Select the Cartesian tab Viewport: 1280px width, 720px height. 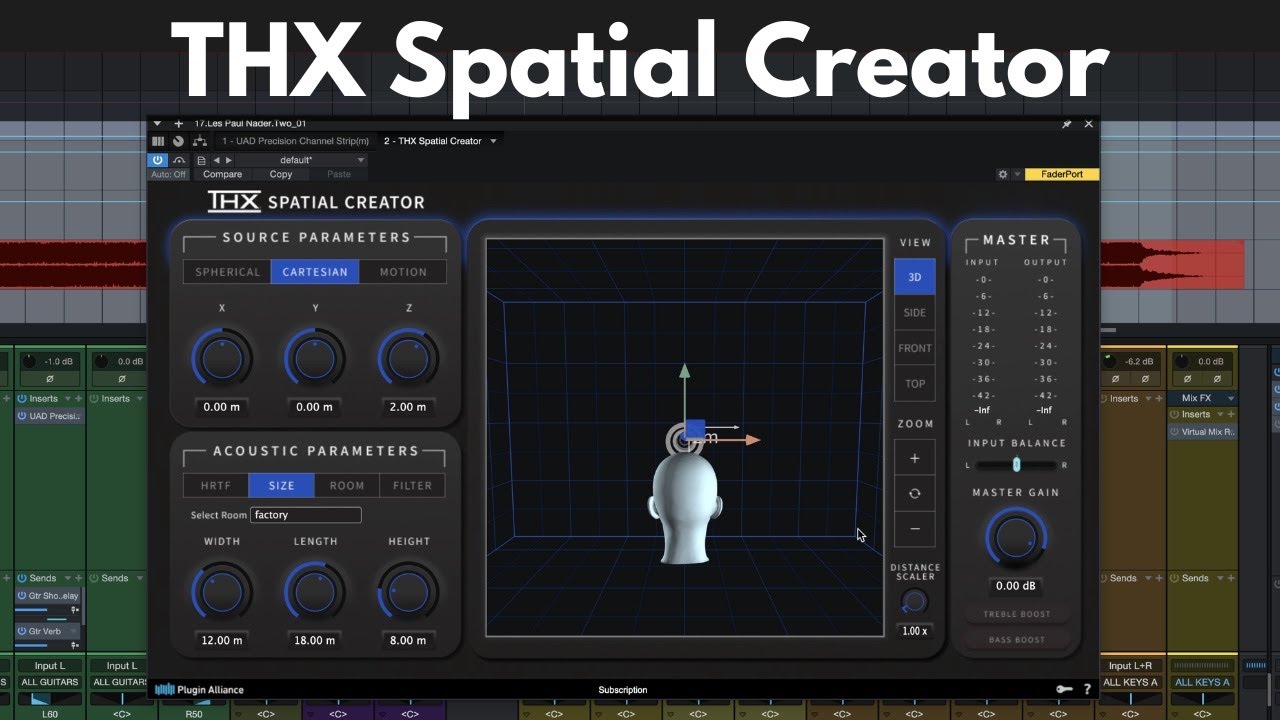pyautogui.click(x=315, y=272)
